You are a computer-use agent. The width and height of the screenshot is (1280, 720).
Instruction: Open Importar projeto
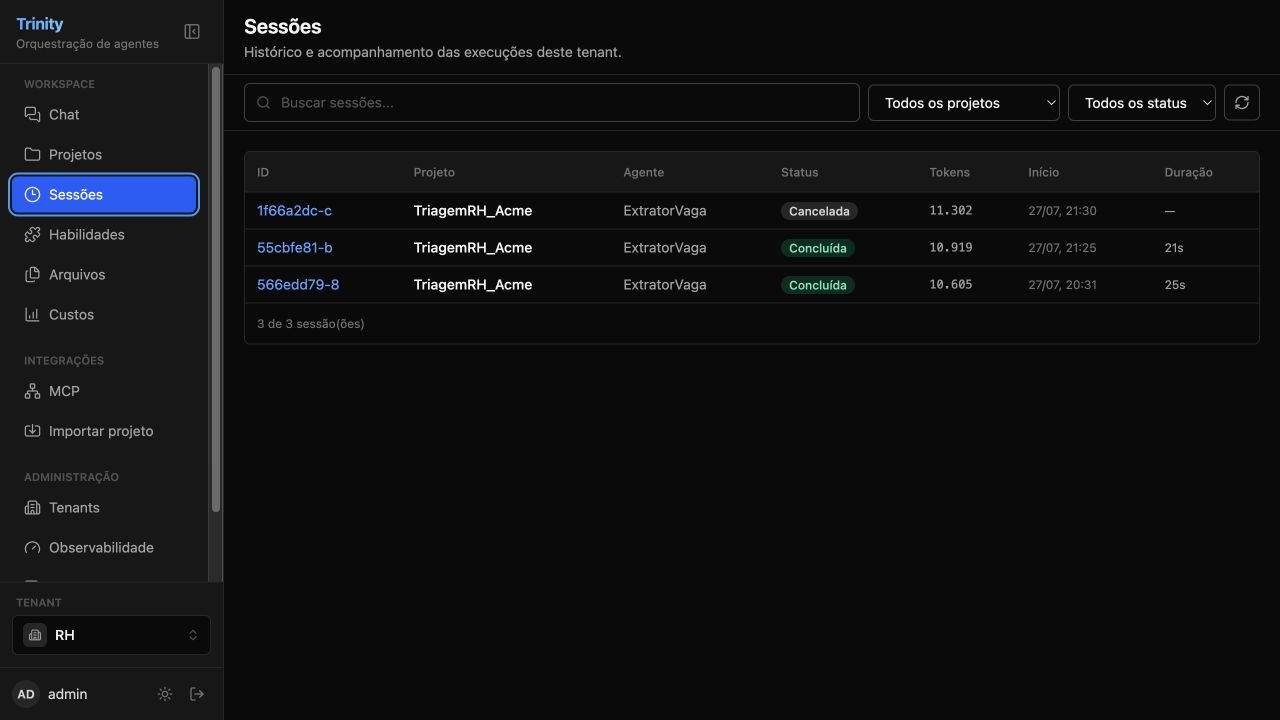click(104, 432)
